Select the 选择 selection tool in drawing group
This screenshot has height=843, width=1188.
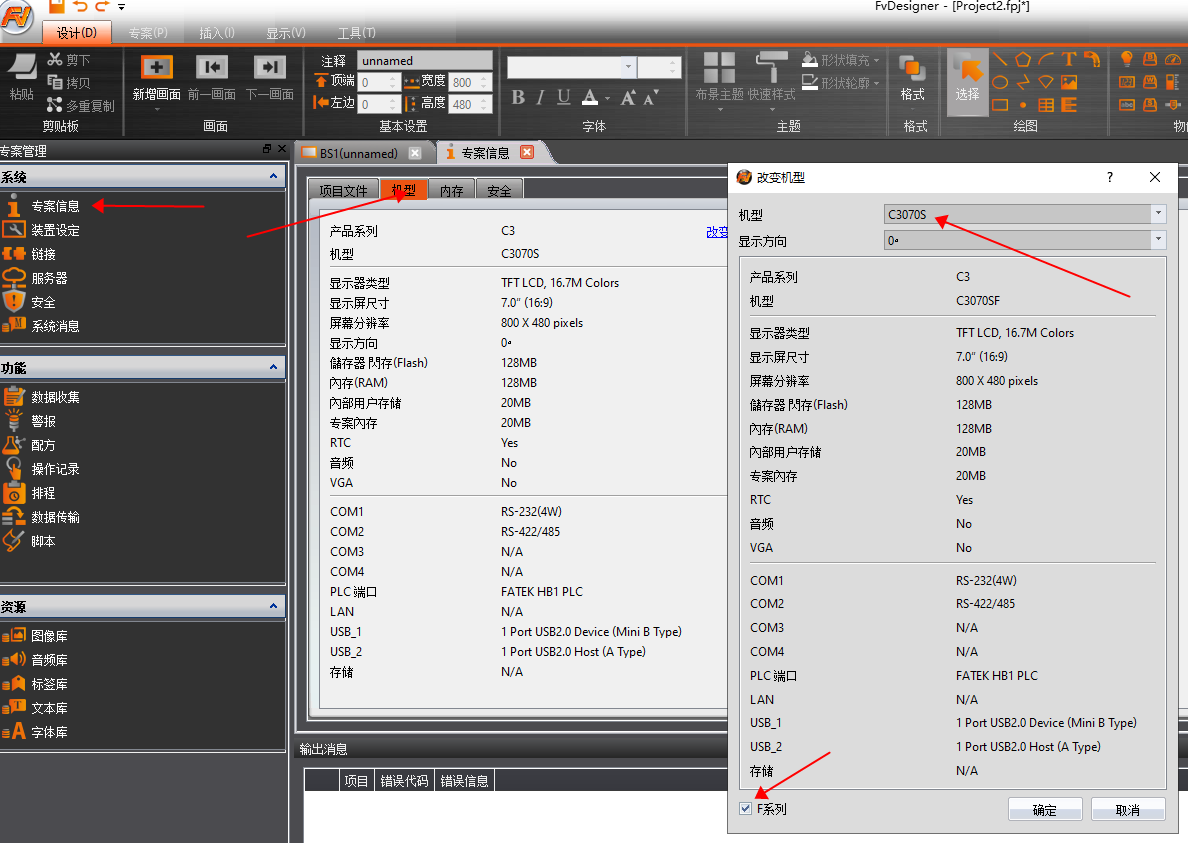pos(967,76)
